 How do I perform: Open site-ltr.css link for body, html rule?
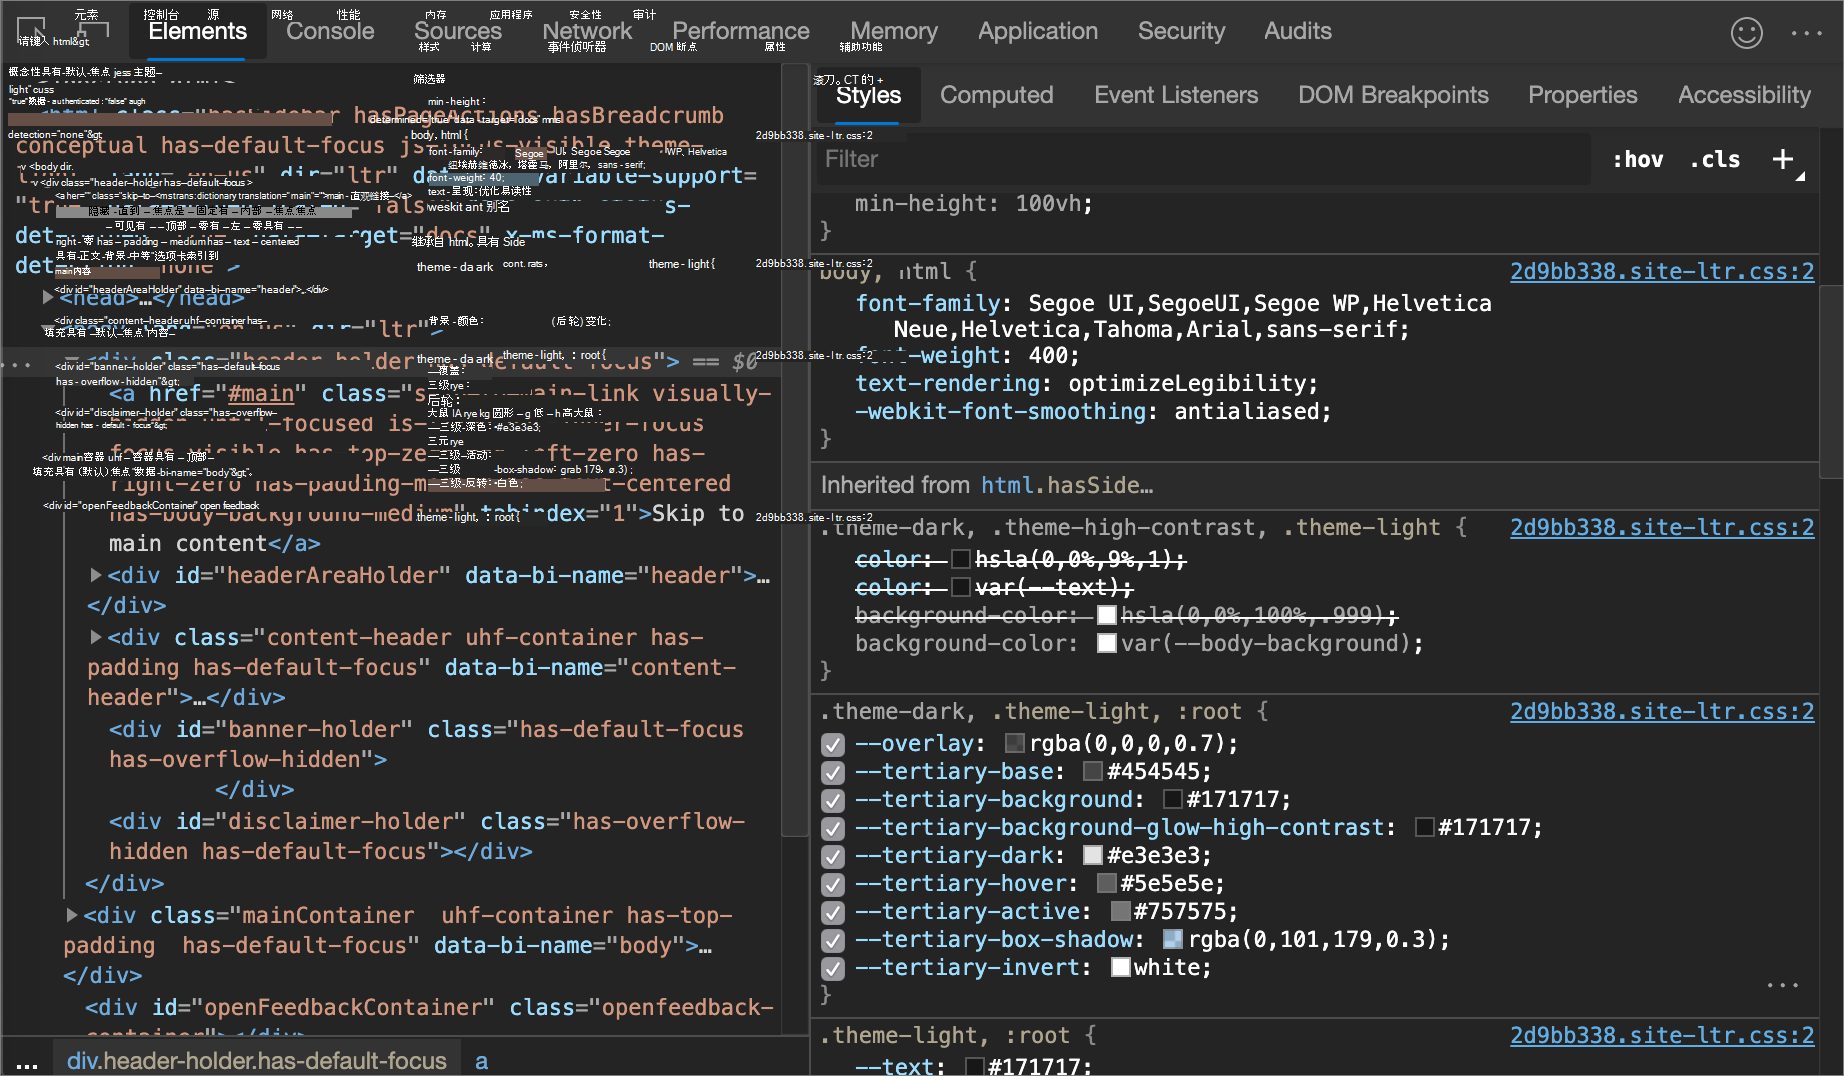pyautogui.click(x=1662, y=271)
